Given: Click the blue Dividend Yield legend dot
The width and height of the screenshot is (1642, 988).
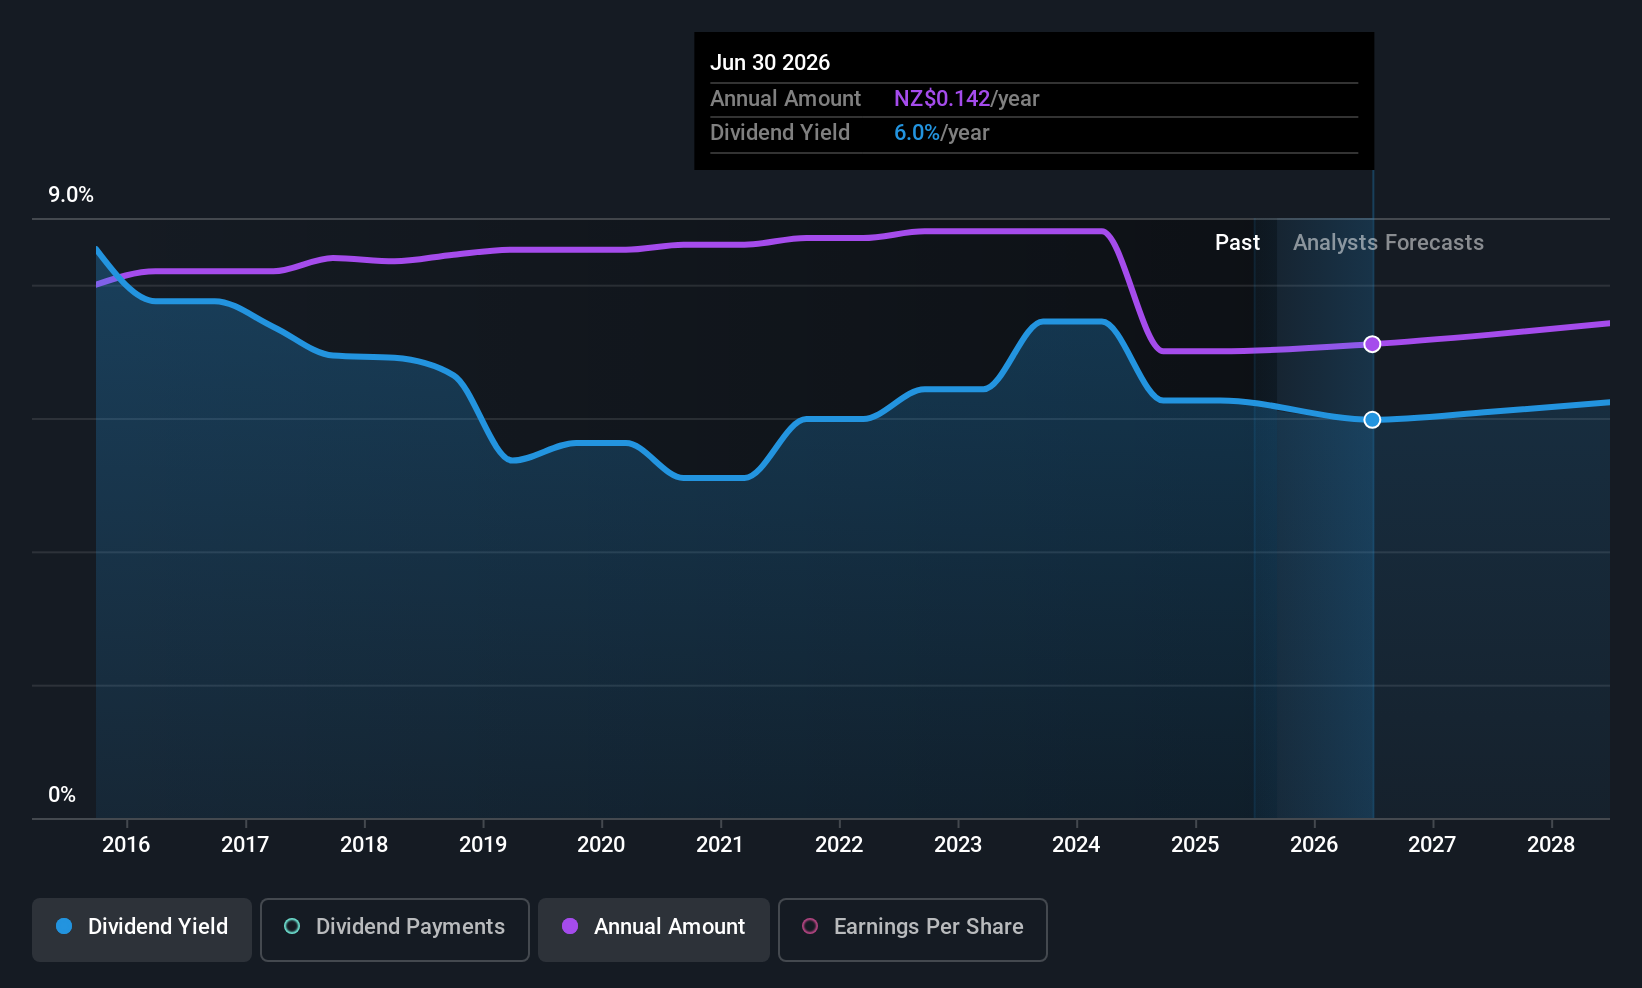Looking at the screenshot, I should click(64, 926).
